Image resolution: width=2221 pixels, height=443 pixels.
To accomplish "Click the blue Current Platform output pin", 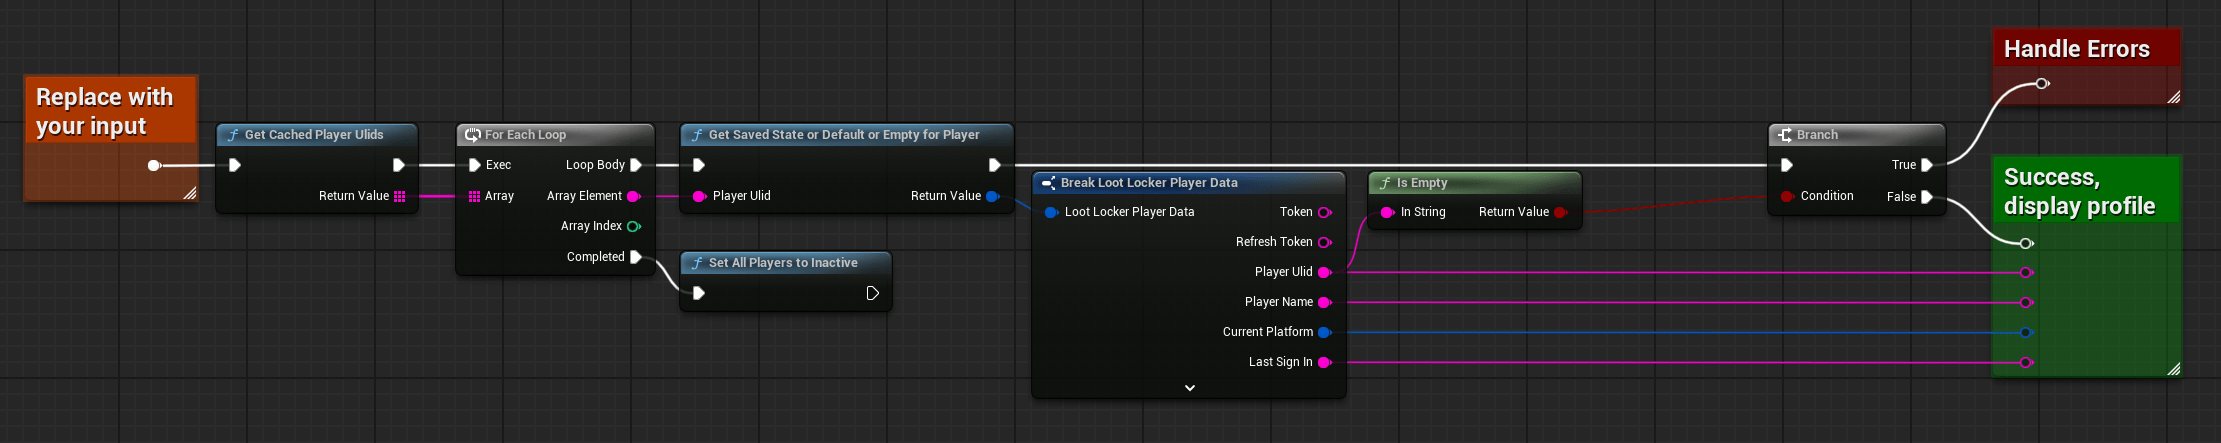I will click(x=1325, y=332).
